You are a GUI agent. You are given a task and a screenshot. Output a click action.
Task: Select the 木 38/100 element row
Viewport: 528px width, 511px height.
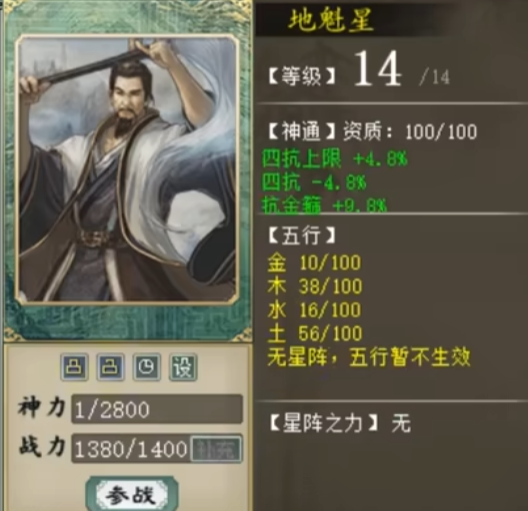coord(315,286)
